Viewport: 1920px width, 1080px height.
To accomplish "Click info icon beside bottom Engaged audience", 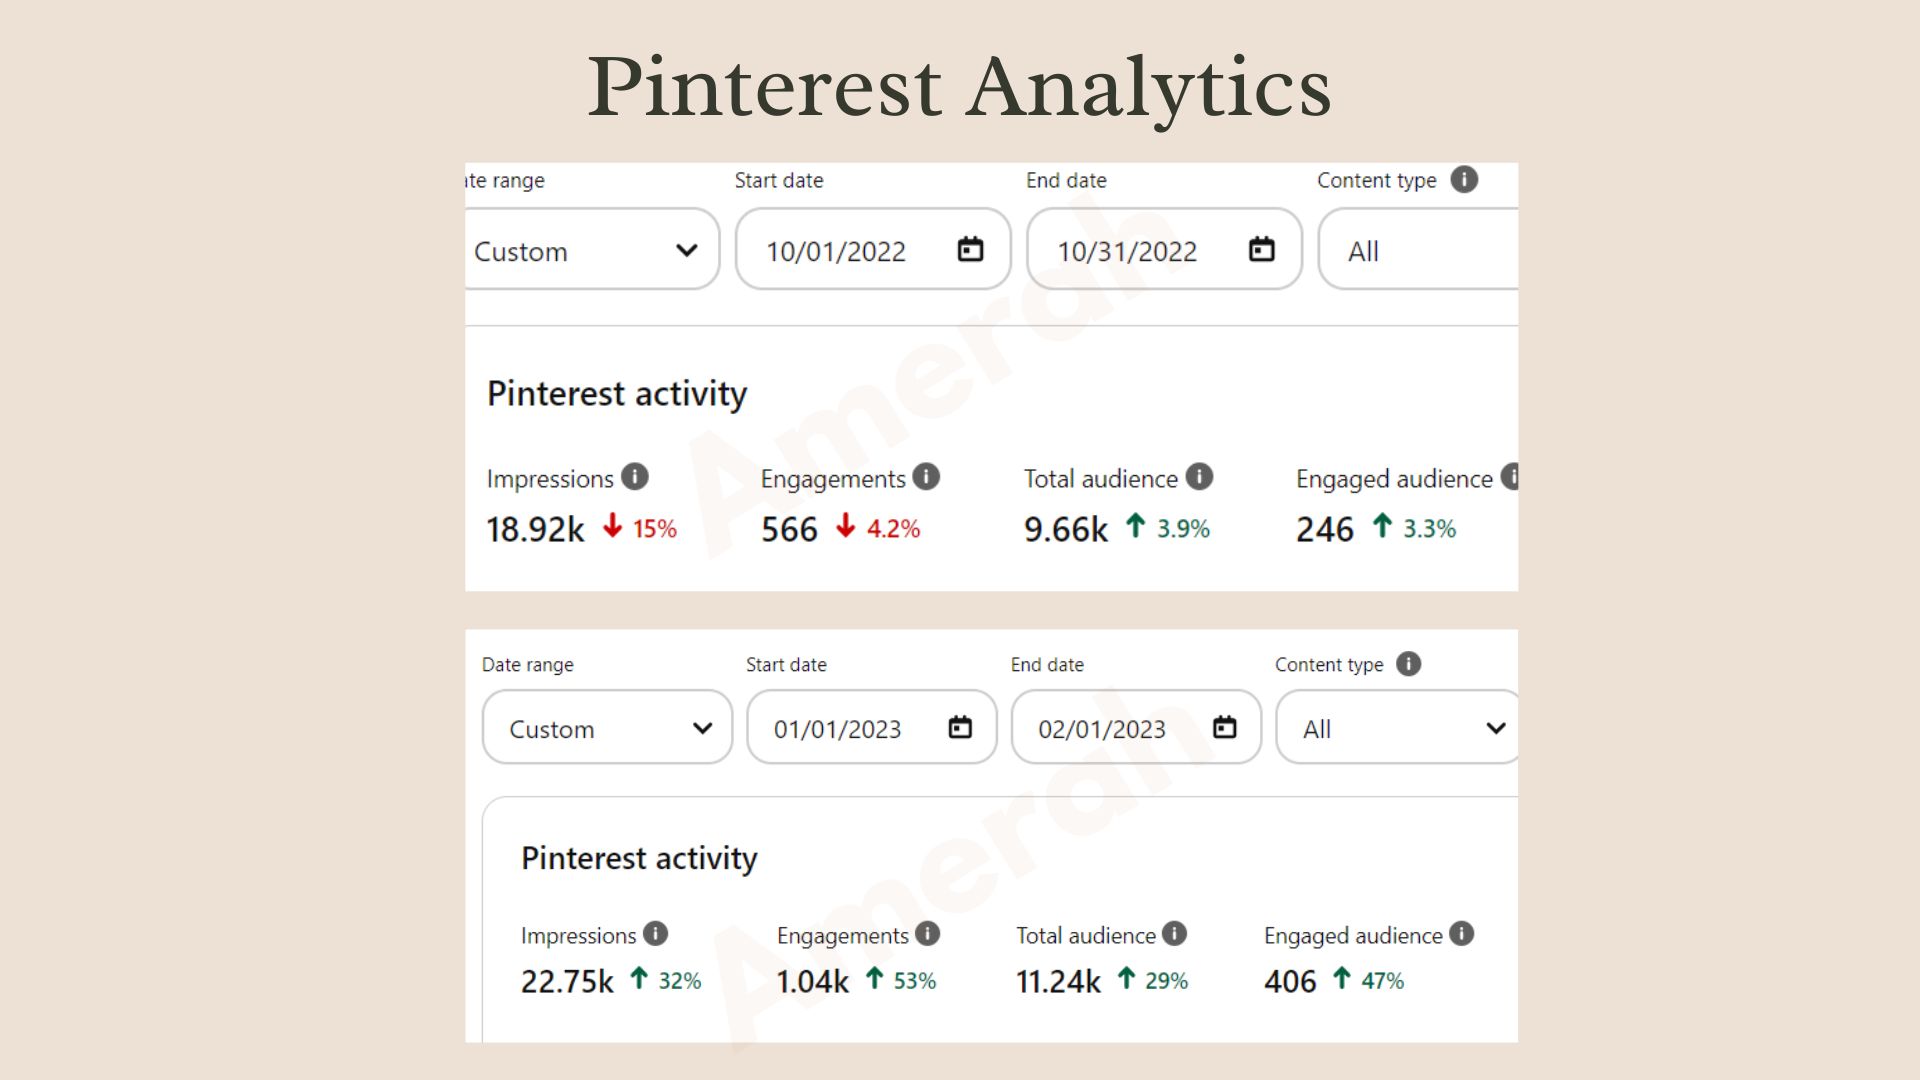I will (1461, 934).
